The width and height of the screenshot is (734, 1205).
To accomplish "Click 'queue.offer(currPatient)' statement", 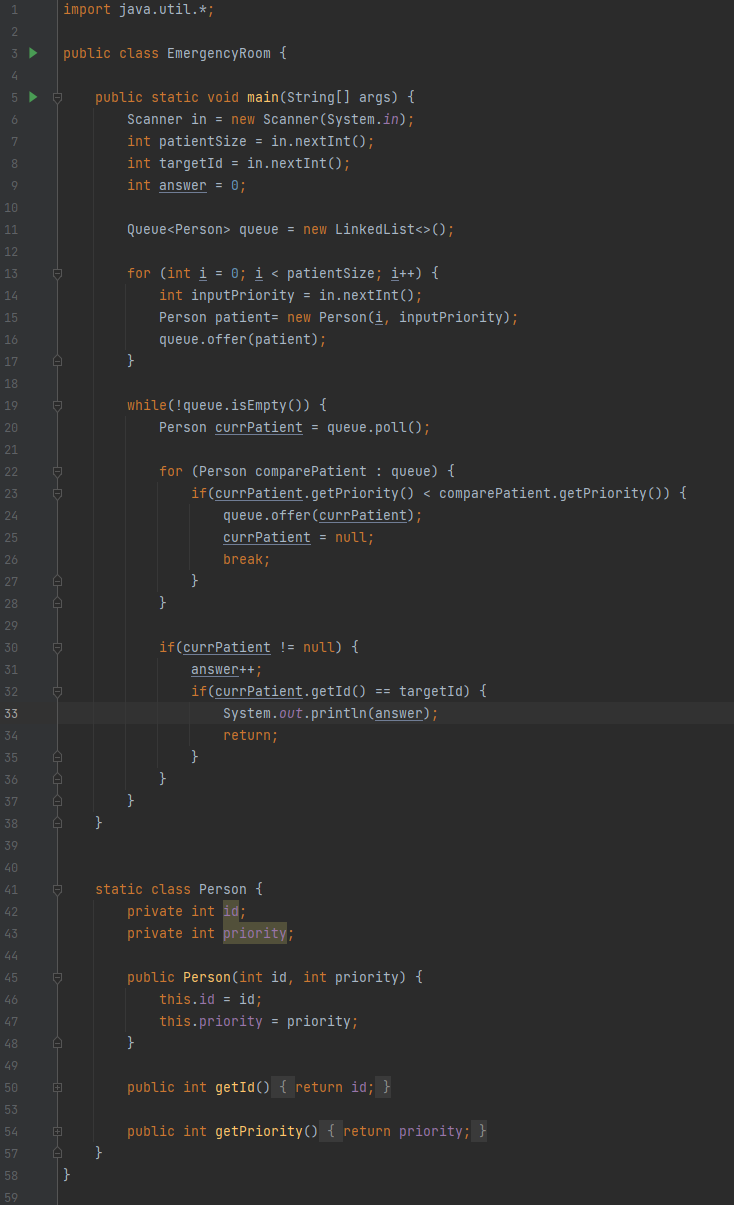I will point(323,515).
